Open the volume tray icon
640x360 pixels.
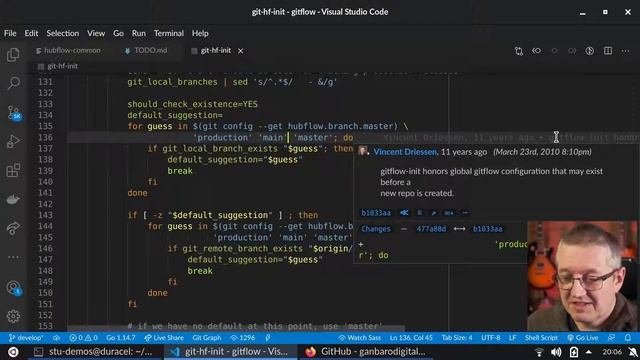click(556, 352)
